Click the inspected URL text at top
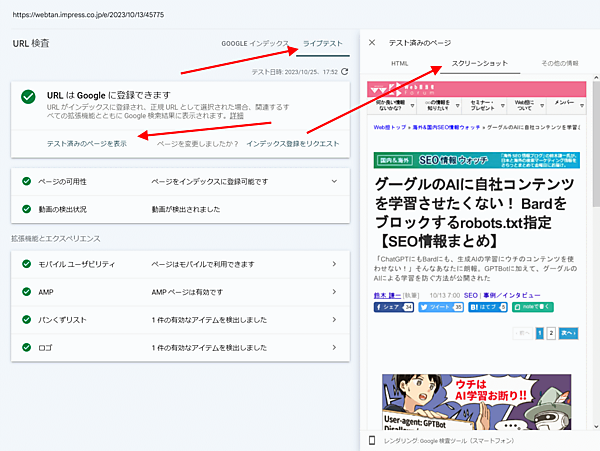 point(88,15)
